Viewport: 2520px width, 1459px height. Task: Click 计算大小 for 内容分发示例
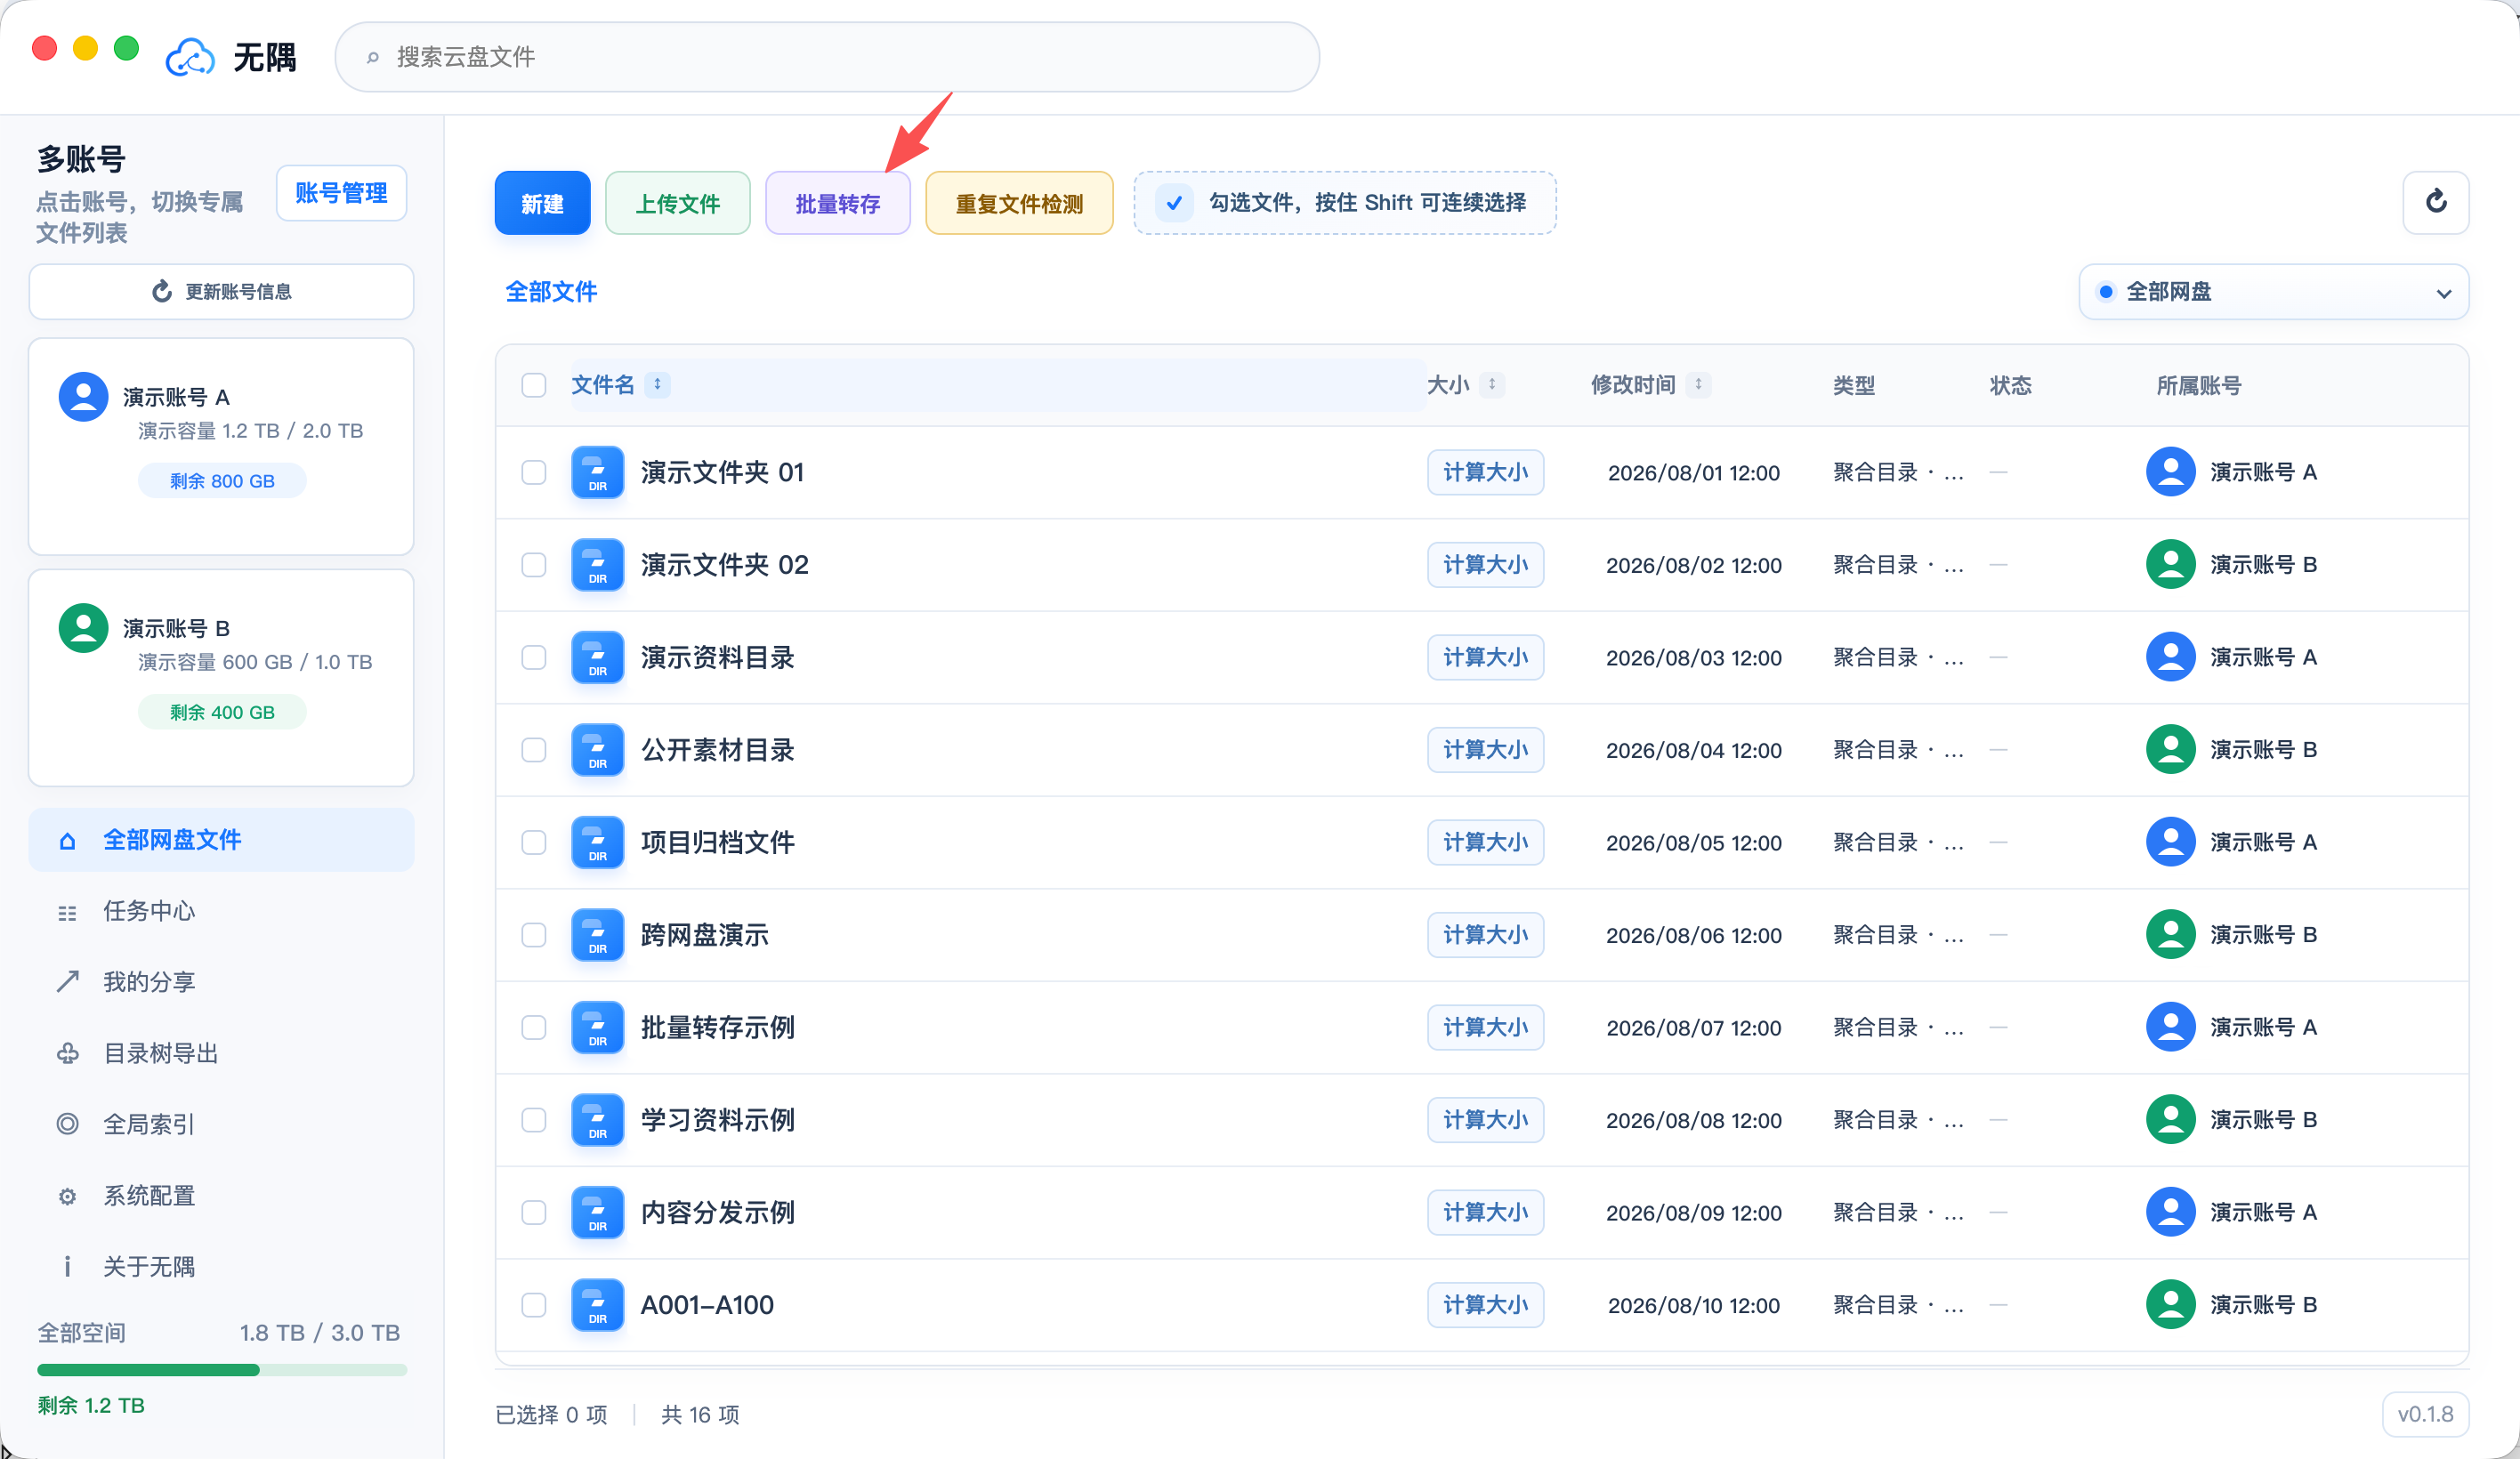(x=1485, y=1212)
